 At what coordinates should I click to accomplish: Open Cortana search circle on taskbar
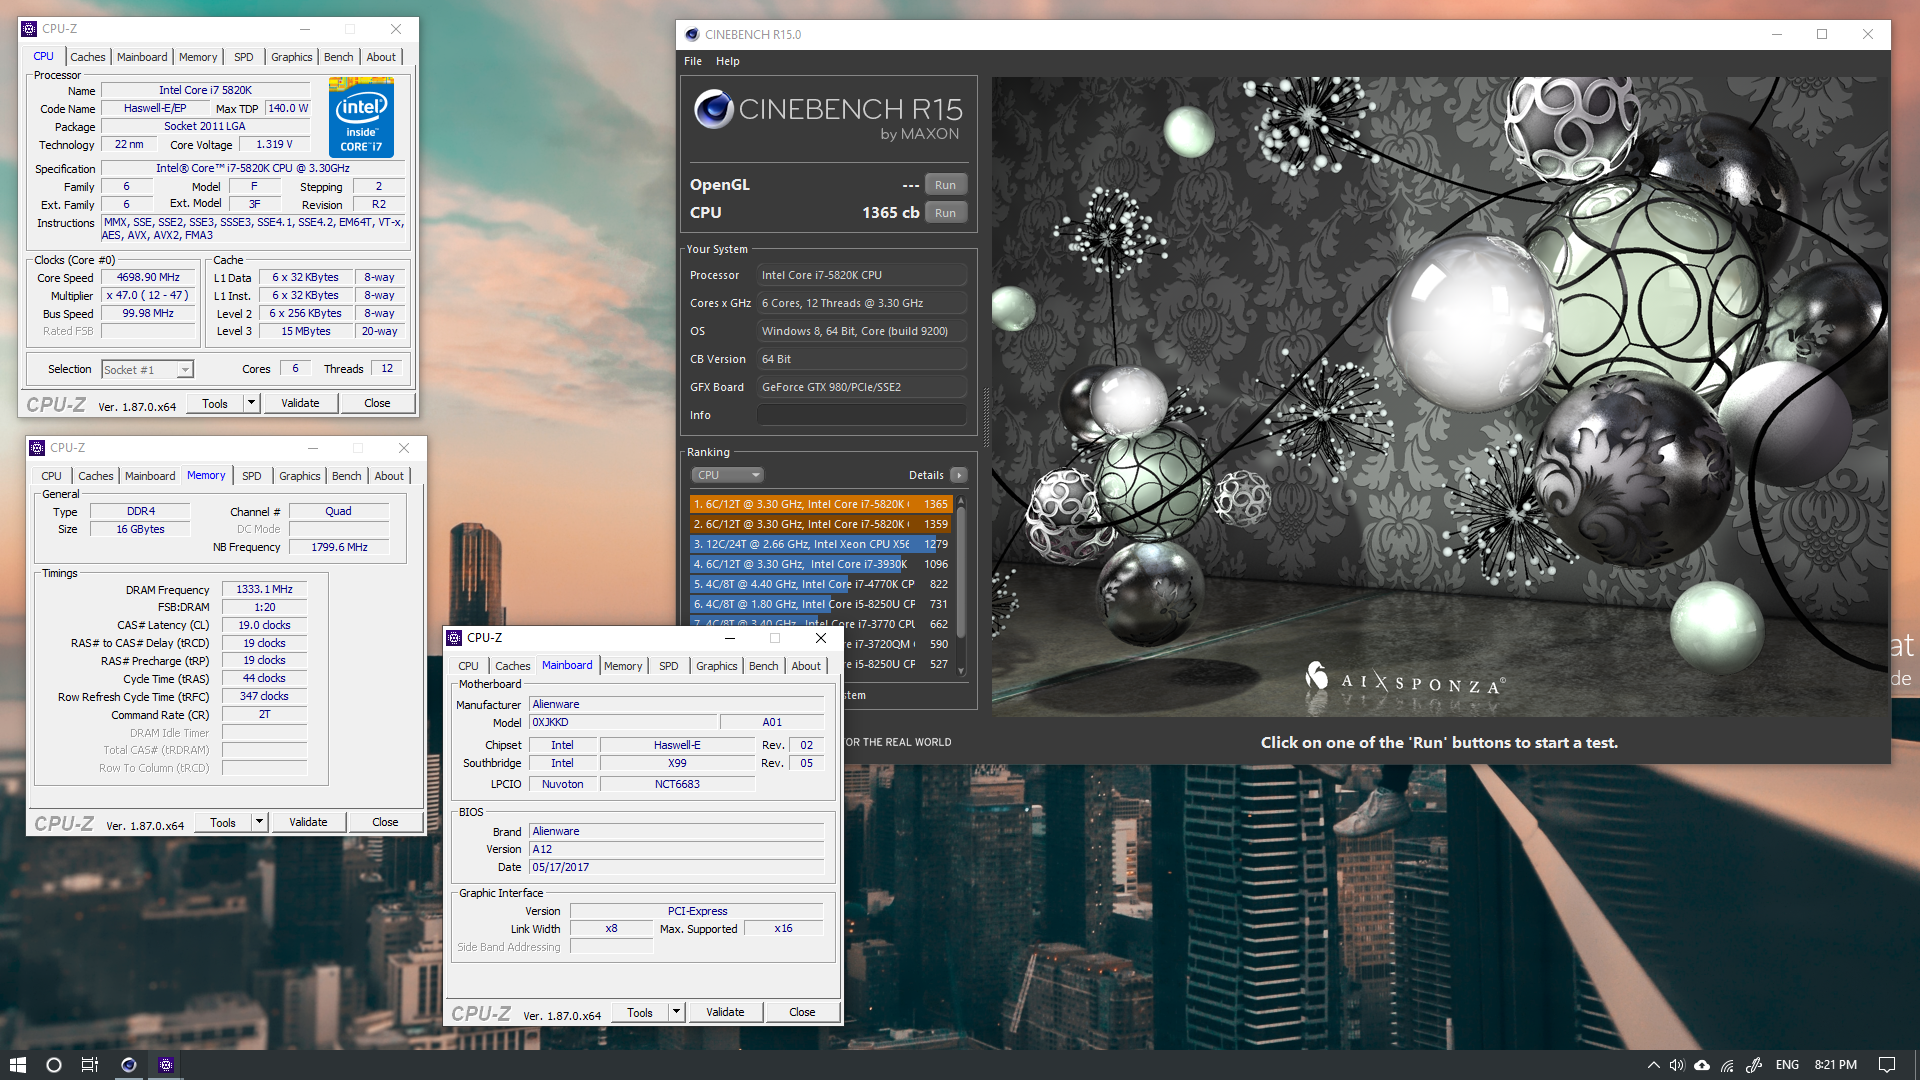pos(54,1065)
